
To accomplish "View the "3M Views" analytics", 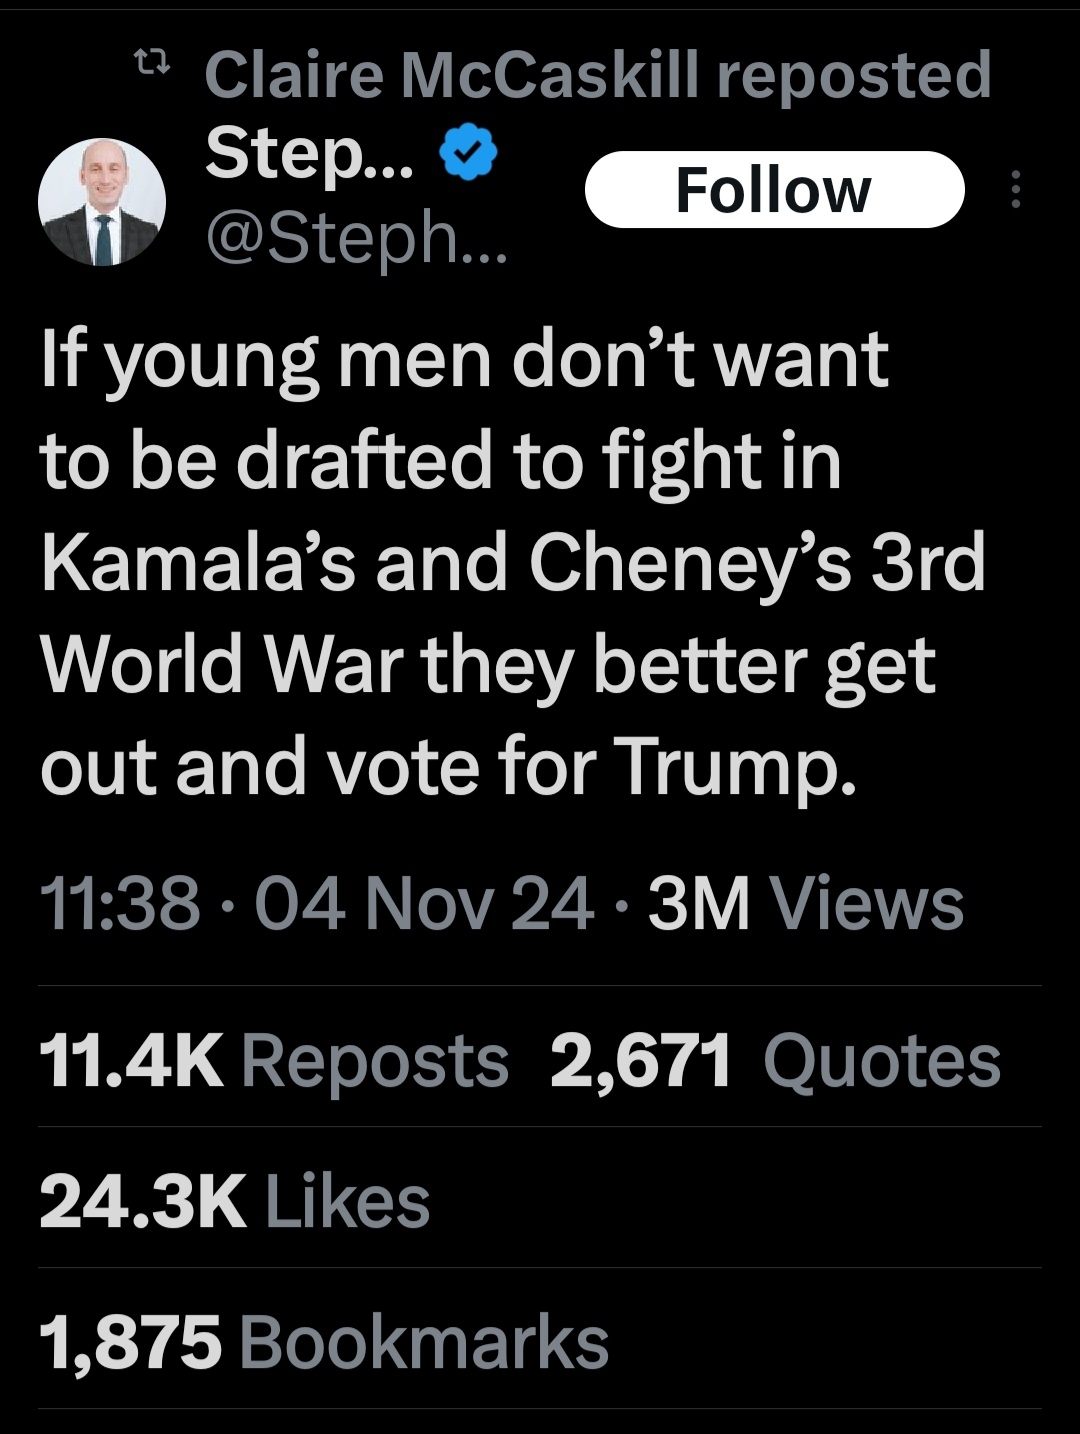I will [805, 904].
